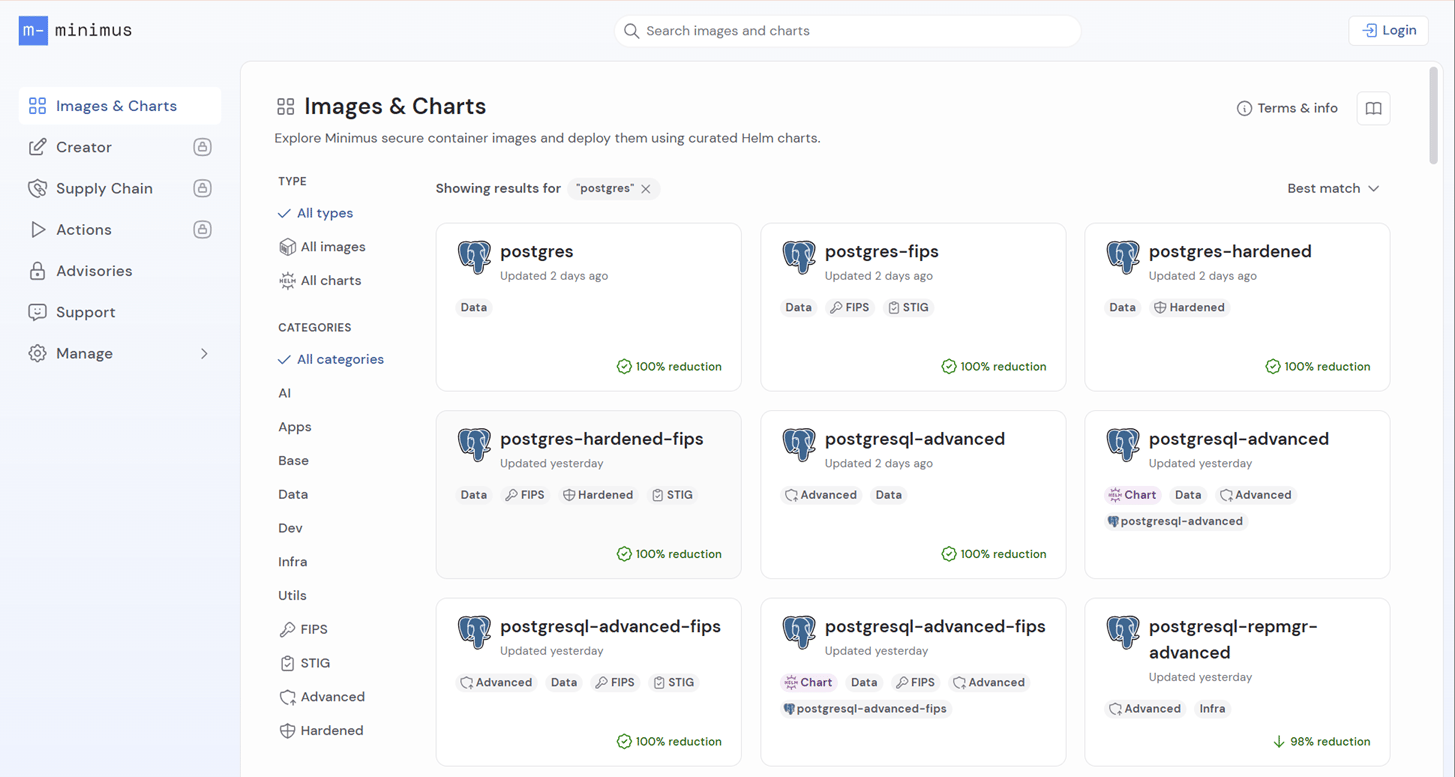Click the lock icon beside Actions
This screenshot has height=777, width=1455.
click(x=202, y=230)
